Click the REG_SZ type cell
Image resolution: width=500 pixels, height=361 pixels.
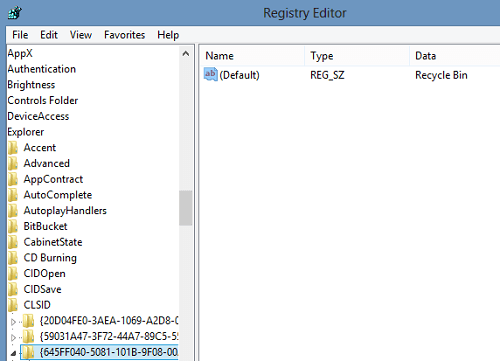point(327,75)
